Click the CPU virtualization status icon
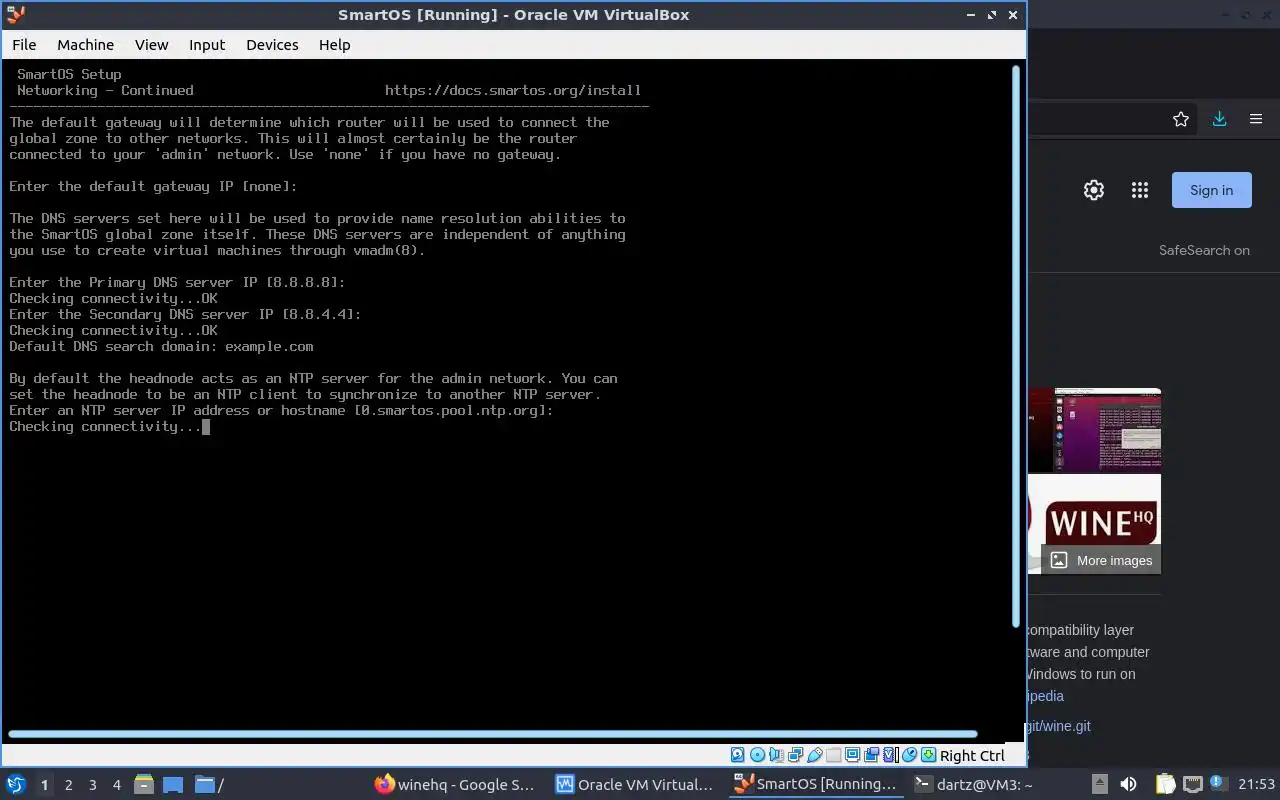Image resolution: width=1280 pixels, height=800 pixels. tap(890, 755)
